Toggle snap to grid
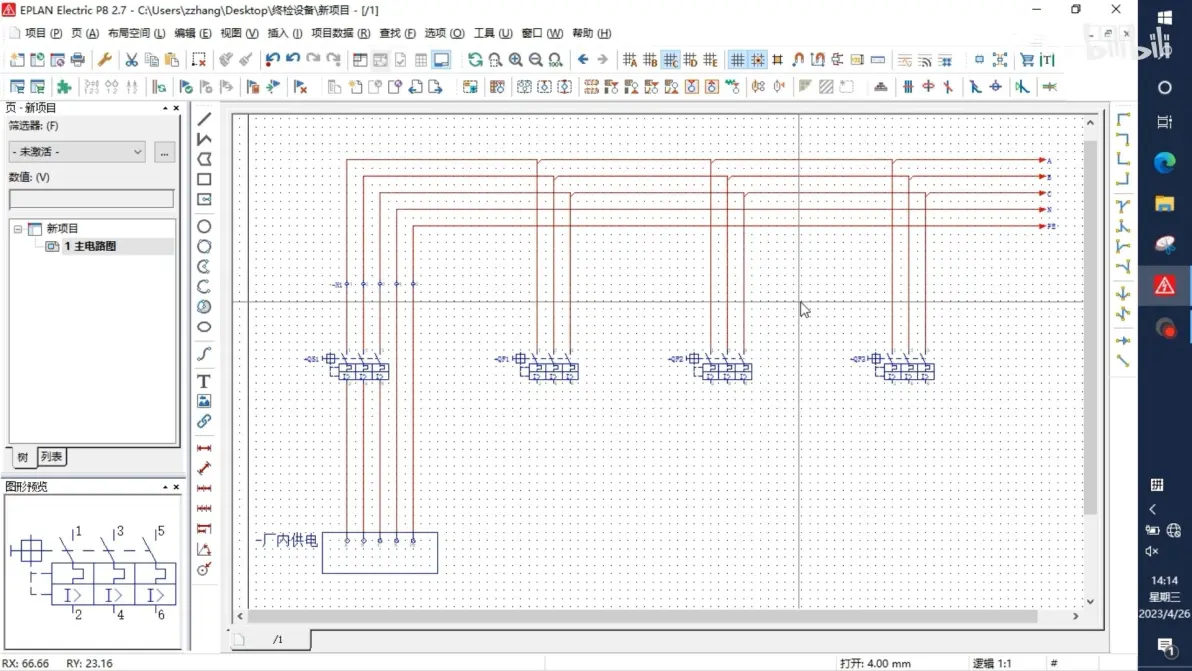The image size is (1192, 671). pyautogui.click(x=758, y=59)
